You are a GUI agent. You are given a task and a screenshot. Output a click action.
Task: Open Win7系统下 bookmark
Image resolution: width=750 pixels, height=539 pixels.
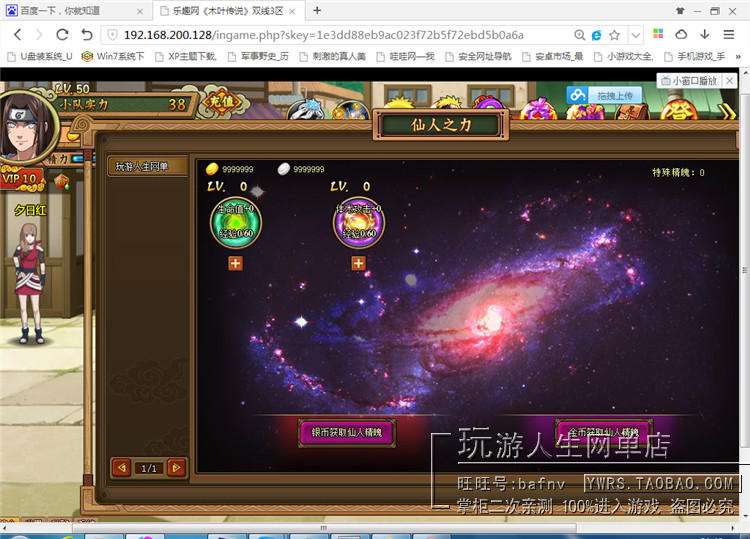pyautogui.click(x=113, y=56)
